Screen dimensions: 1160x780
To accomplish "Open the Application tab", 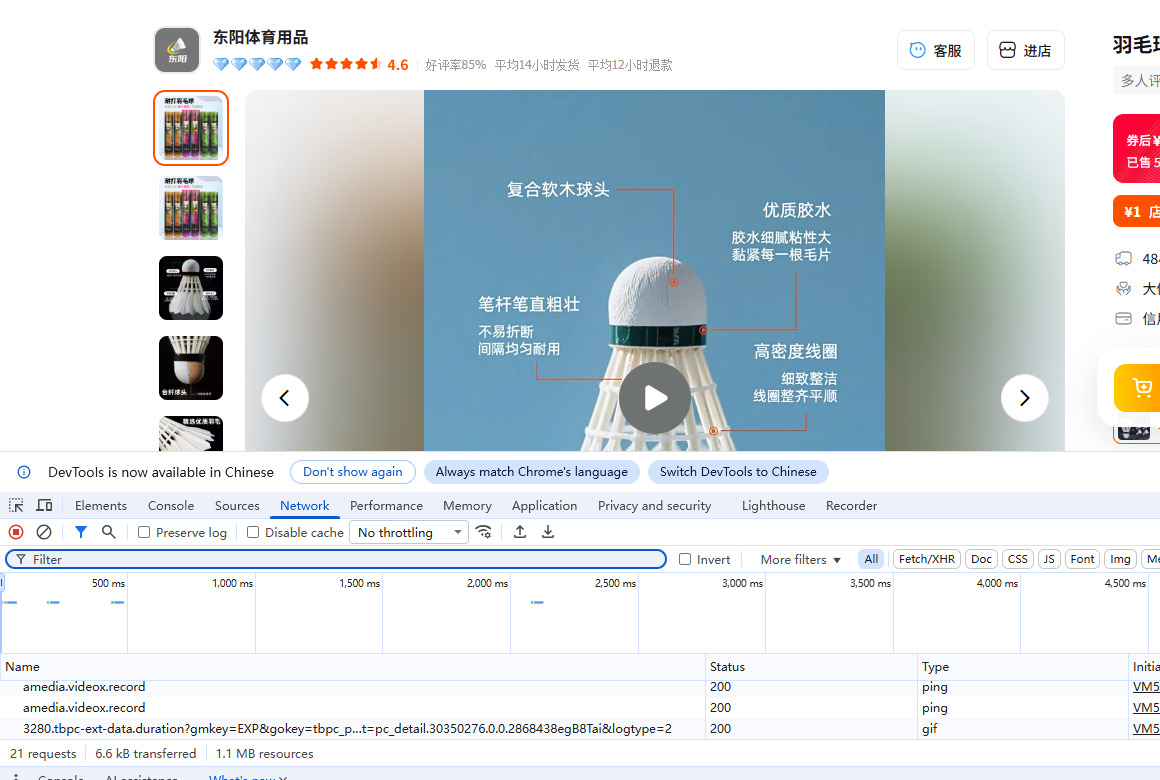I will [x=544, y=506].
